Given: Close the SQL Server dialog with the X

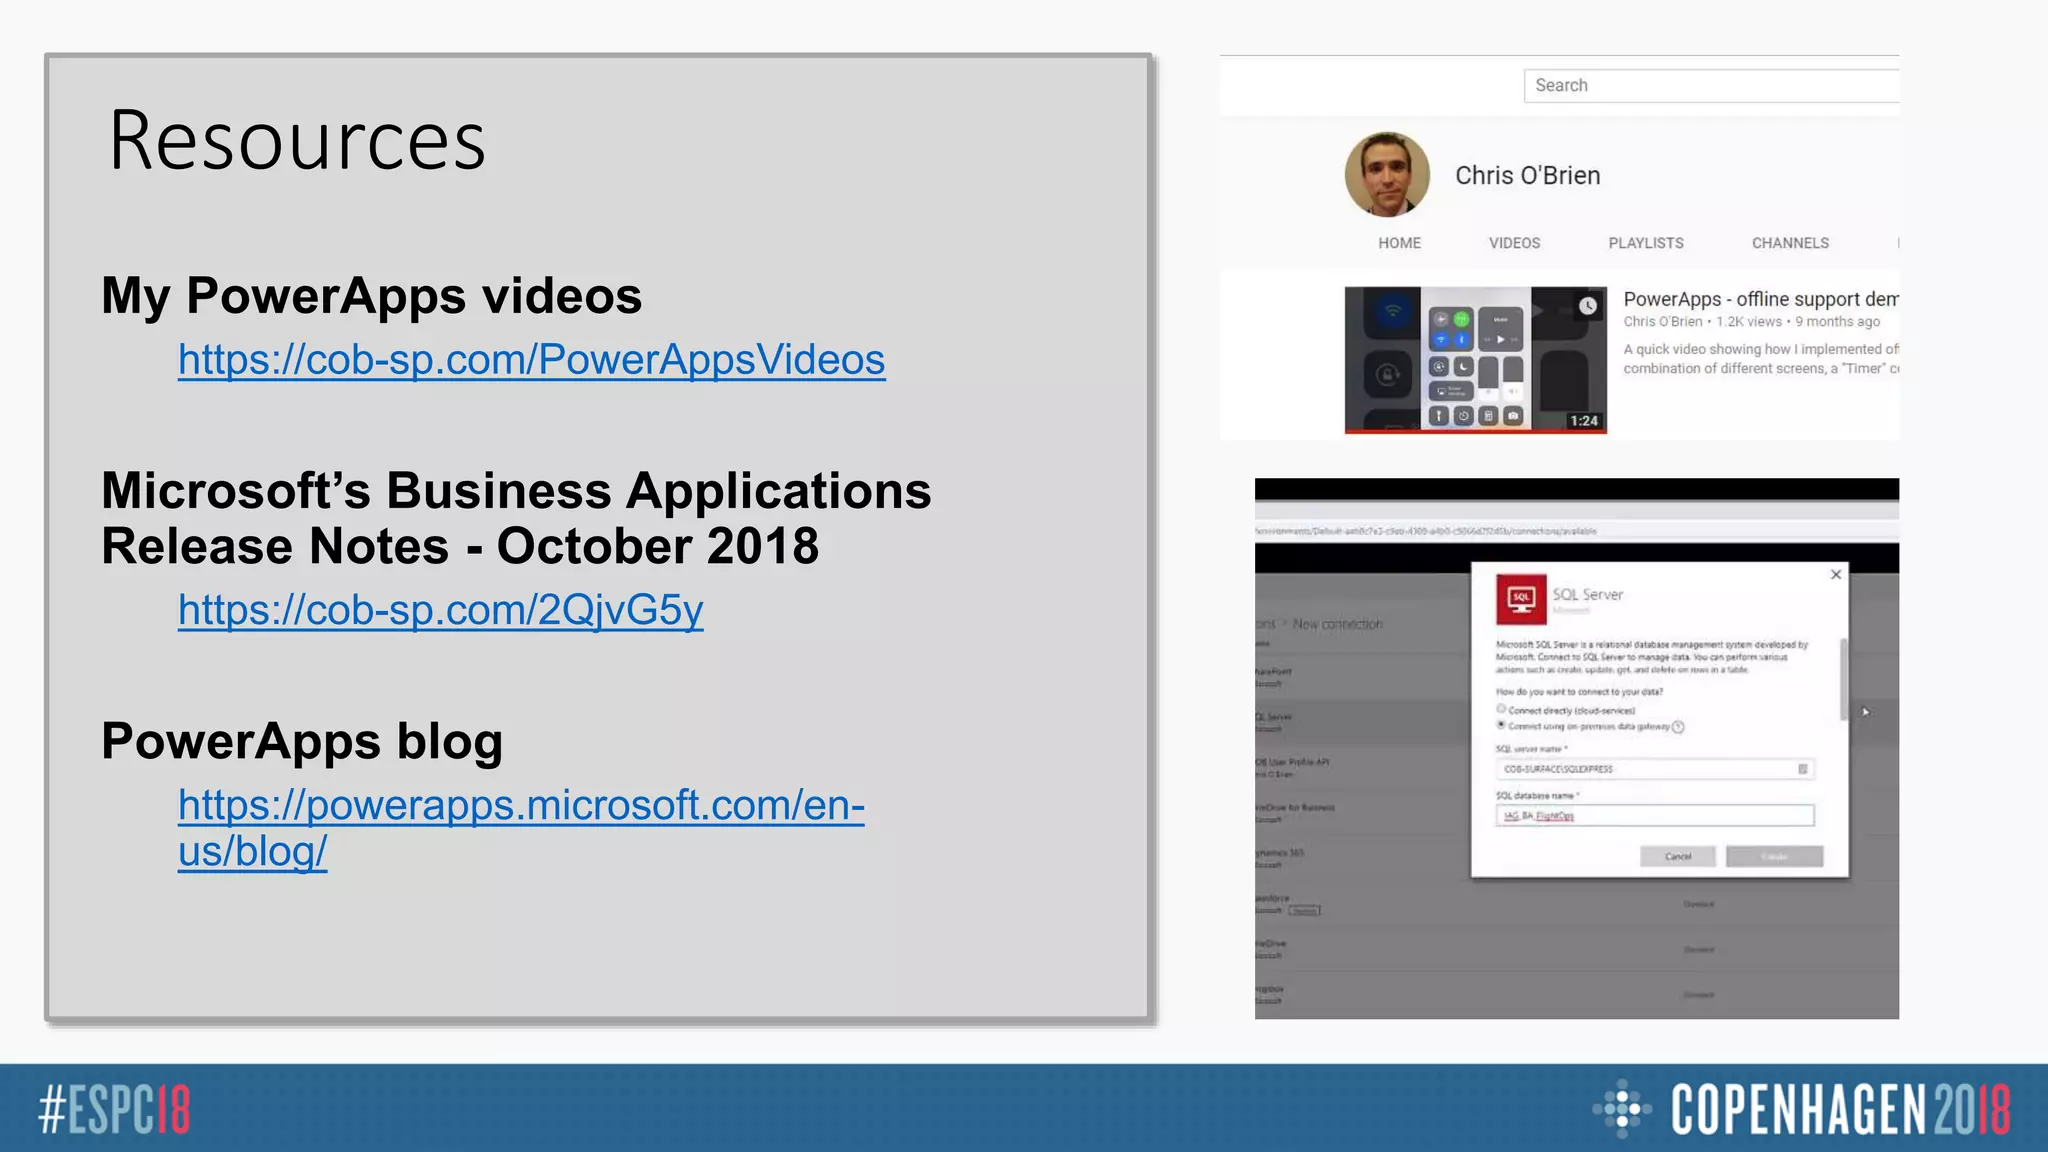Looking at the screenshot, I should point(1836,574).
